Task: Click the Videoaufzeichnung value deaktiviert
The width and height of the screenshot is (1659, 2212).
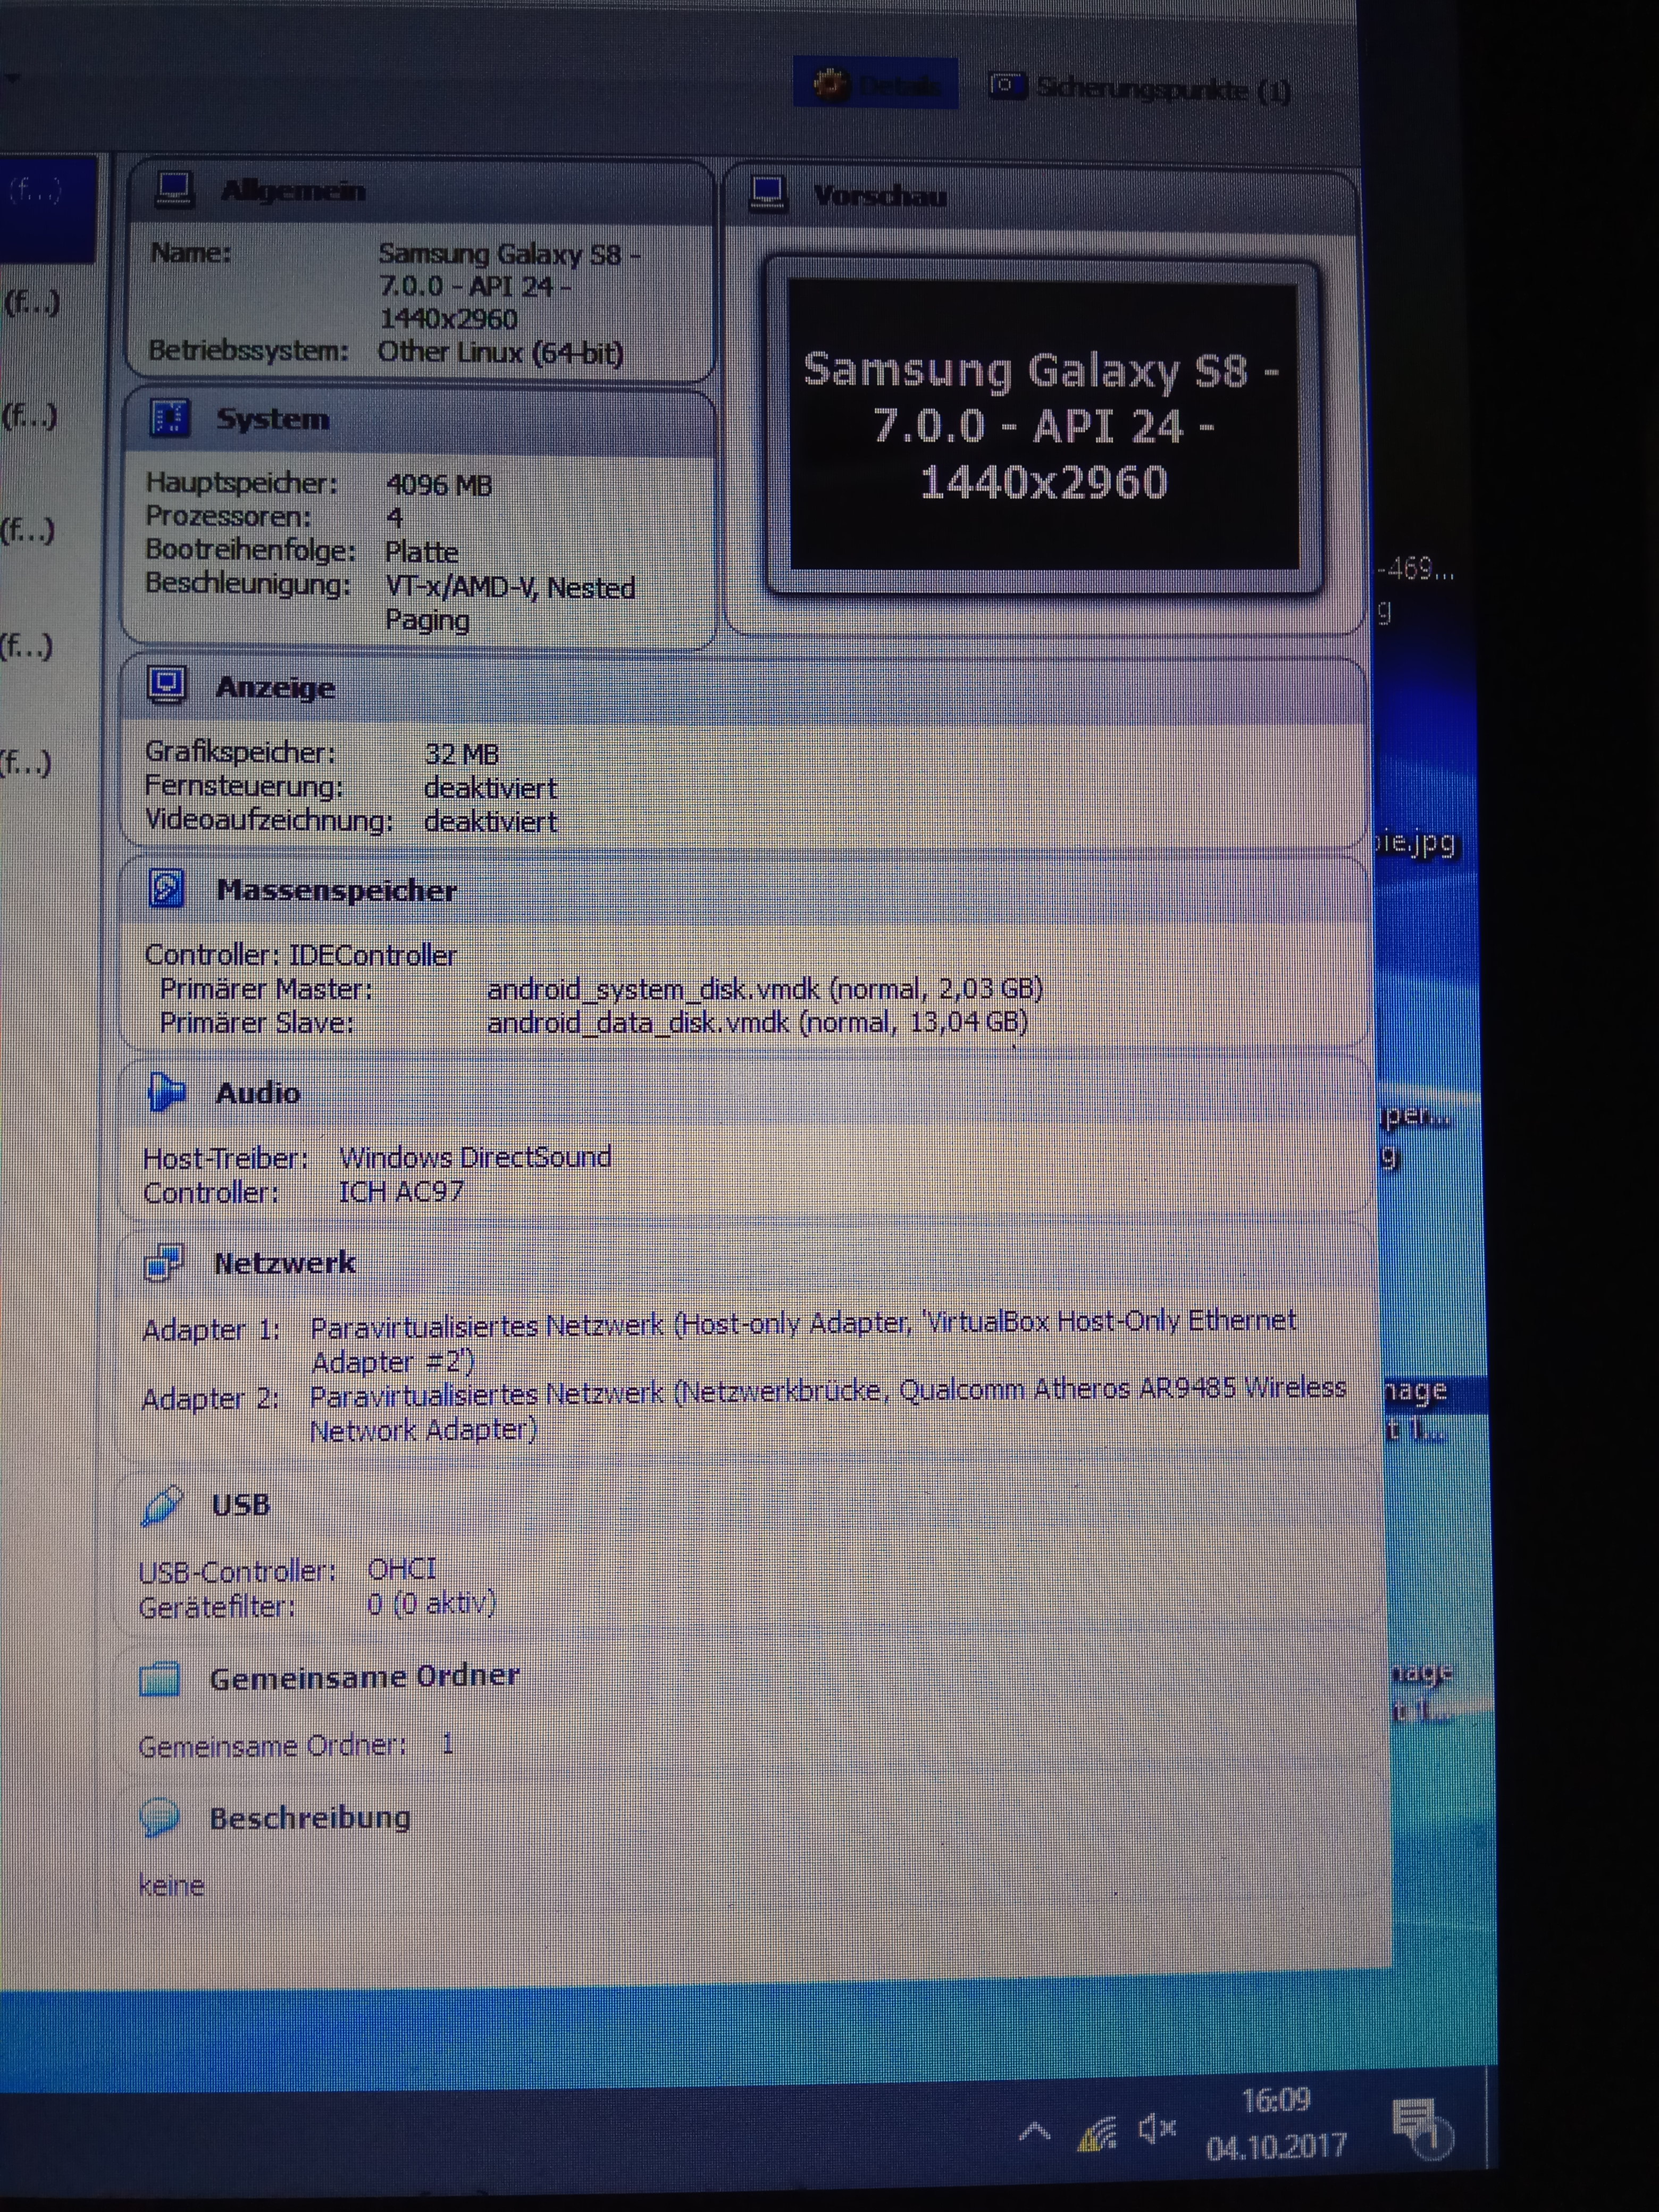Action: click(x=491, y=822)
